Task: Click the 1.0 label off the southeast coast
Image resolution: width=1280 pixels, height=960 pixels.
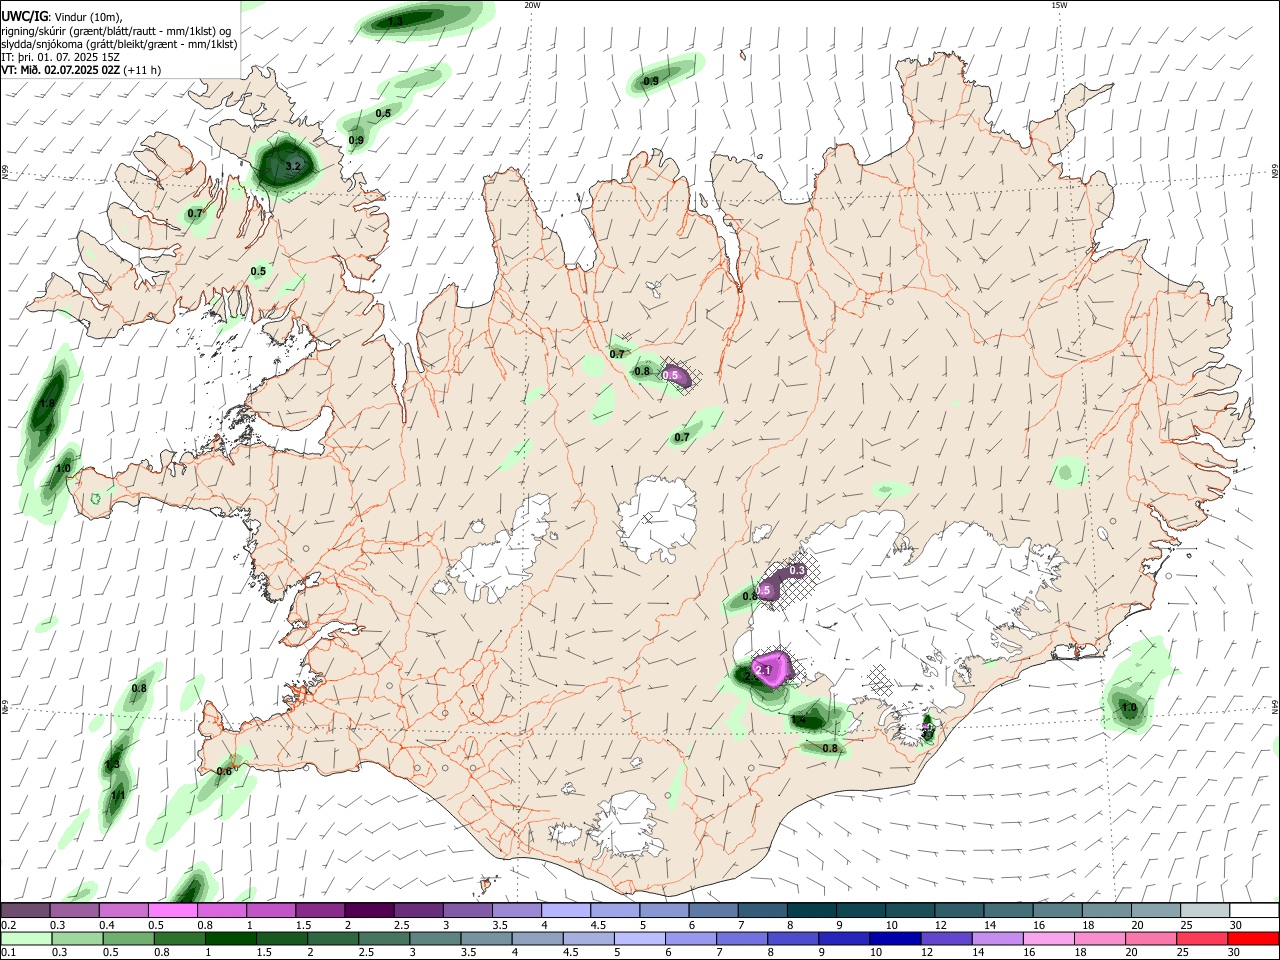Action: pos(1129,708)
